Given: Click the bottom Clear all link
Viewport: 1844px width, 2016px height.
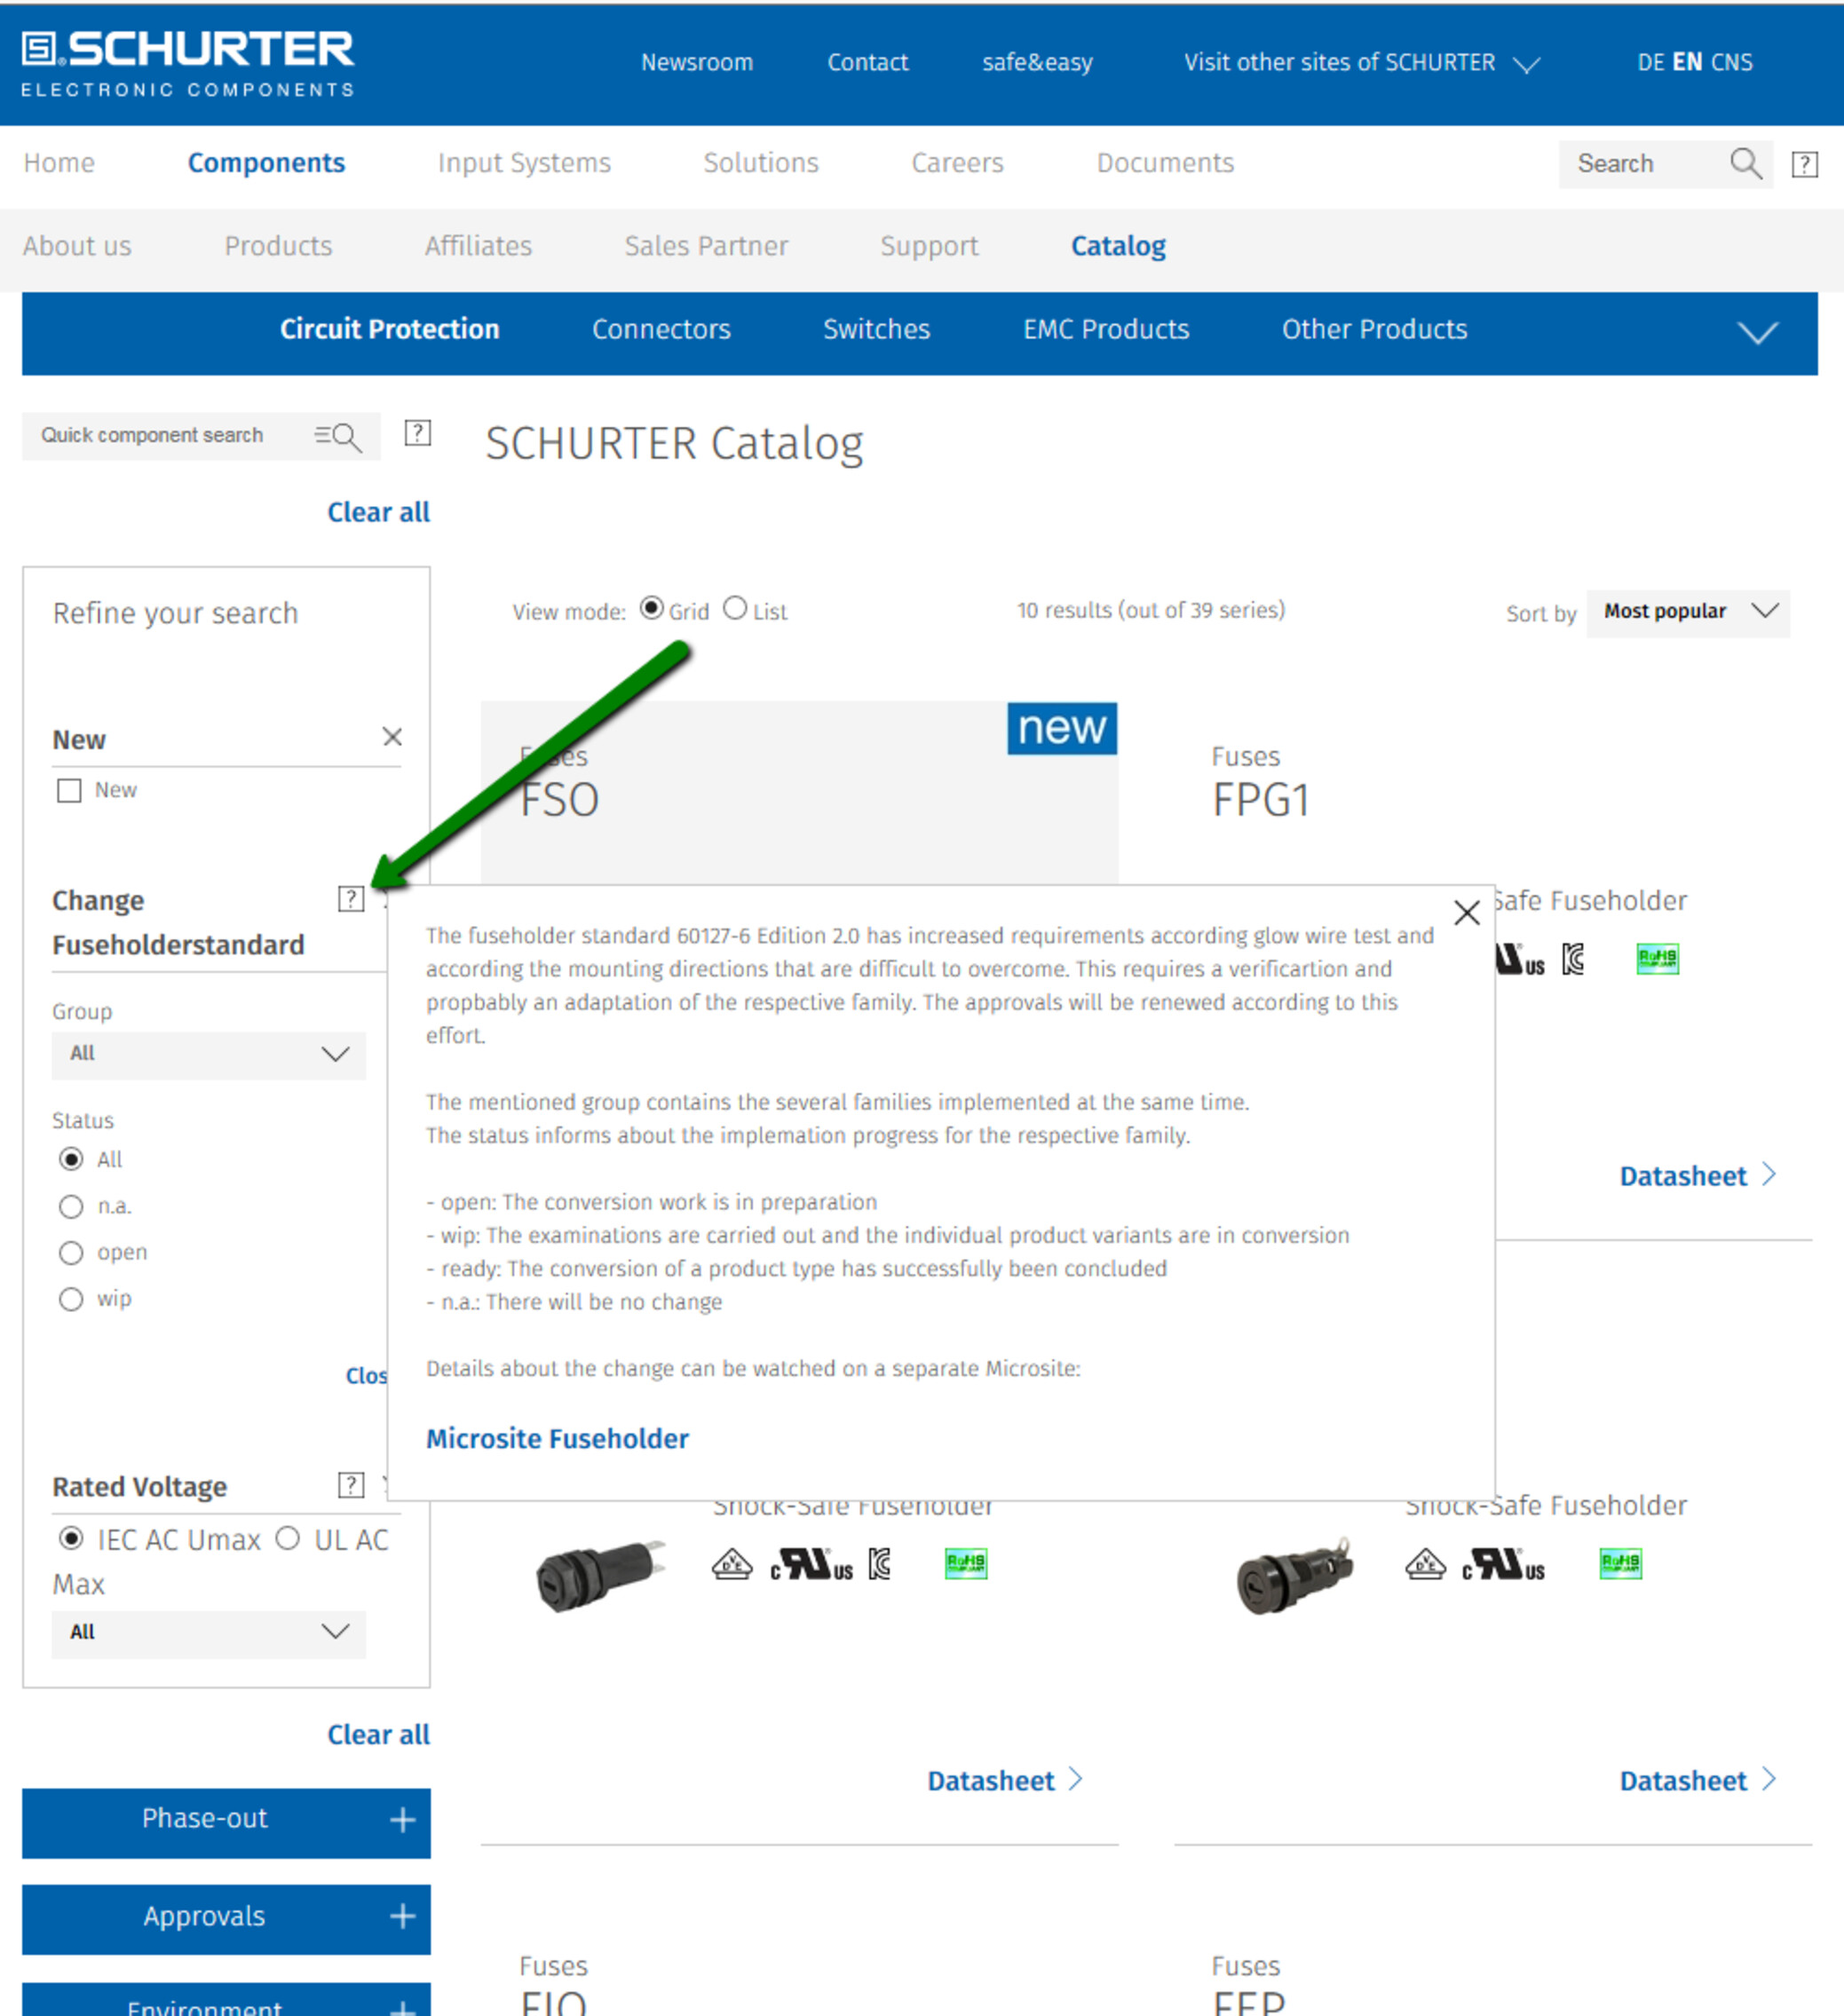Looking at the screenshot, I should click(378, 1735).
